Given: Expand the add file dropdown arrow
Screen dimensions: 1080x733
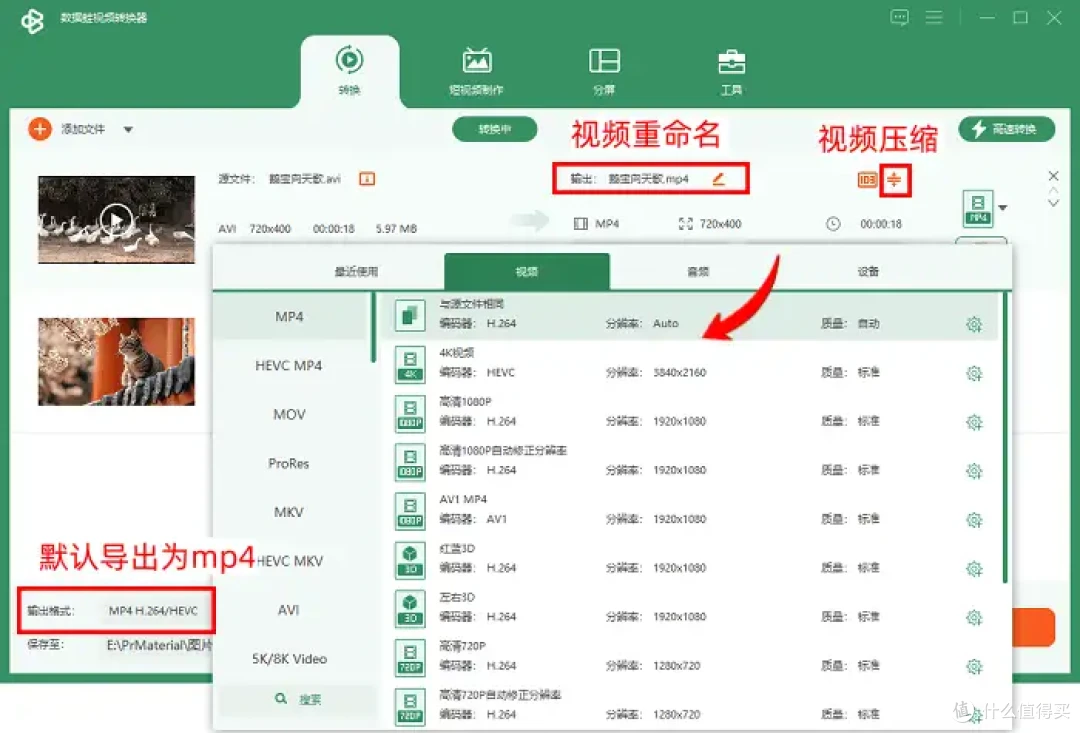Looking at the screenshot, I should (128, 130).
